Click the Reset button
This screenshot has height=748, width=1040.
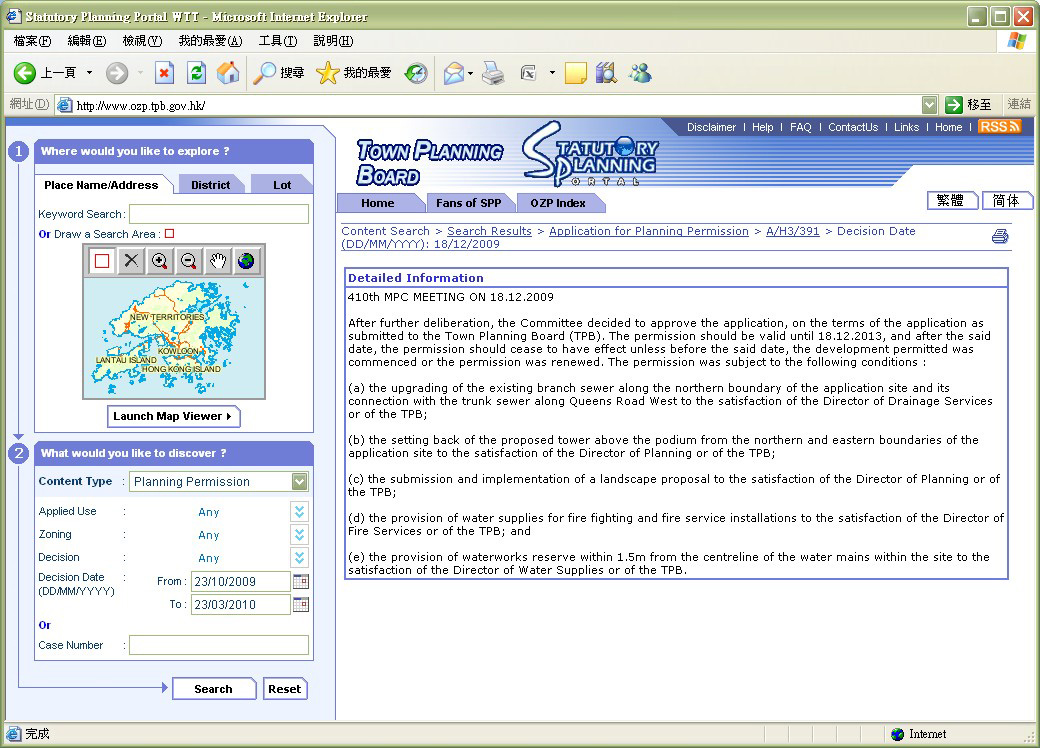pyautogui.click(x=285, y=689)
